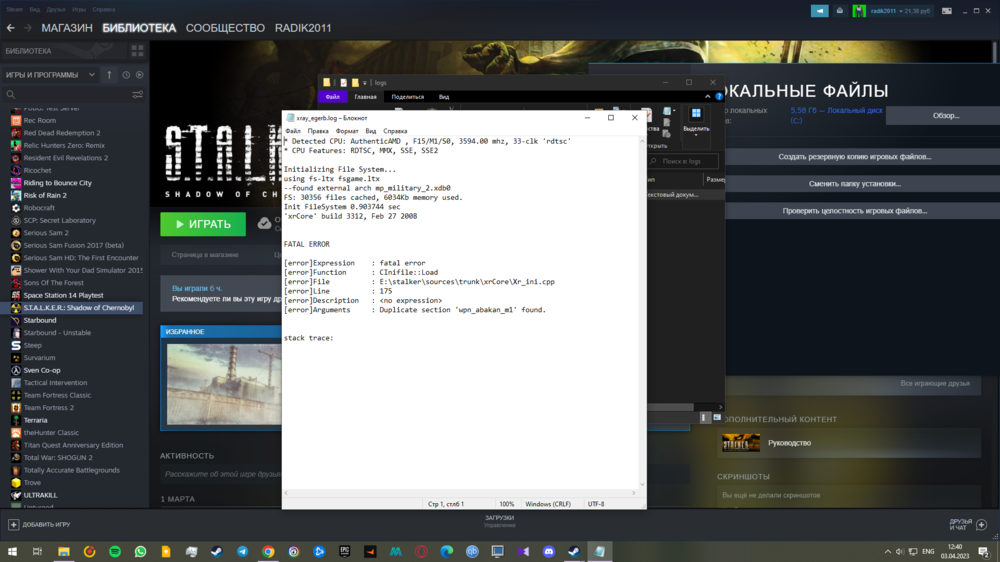The height and width of the screenshot is (562, 1000).
Task: Open ДРУЗЬЯ И ЧАТ friends panel
Action: tap(967, 524)
